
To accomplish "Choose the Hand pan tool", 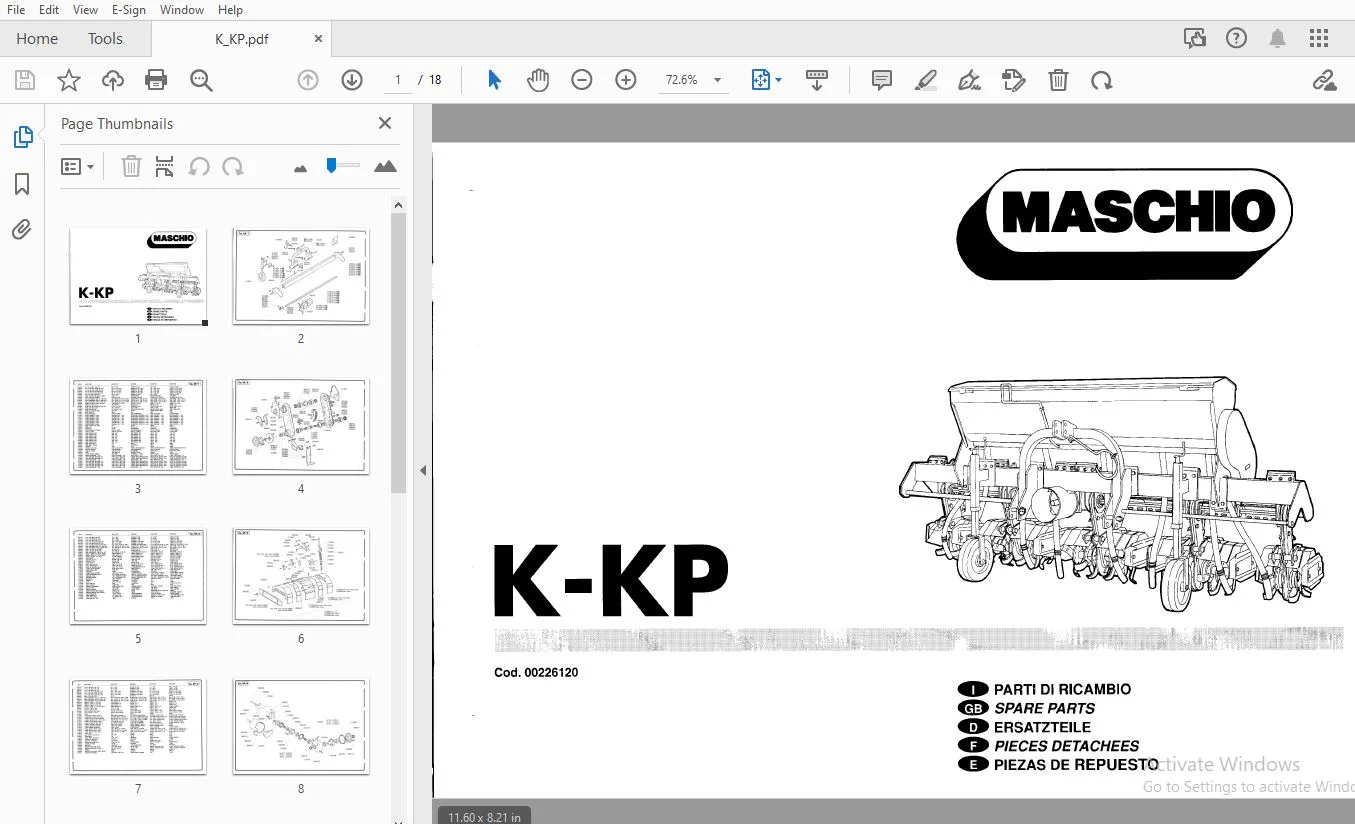I will pos(538,80).
